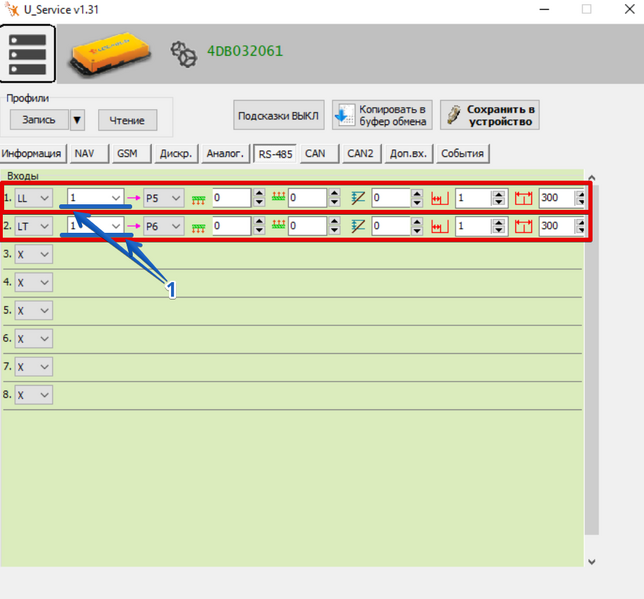Open the P6 parameter dropdown
Image resolution: width=644 pixels, height=599 pixels.
point(163,226)
